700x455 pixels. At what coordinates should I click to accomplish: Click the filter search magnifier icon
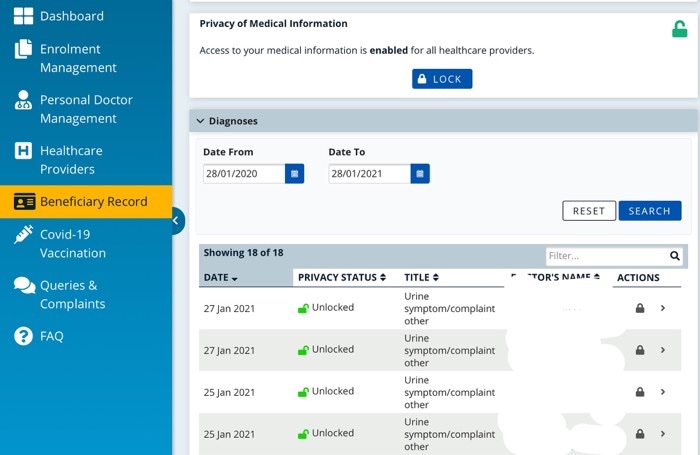tap(675, 256)
